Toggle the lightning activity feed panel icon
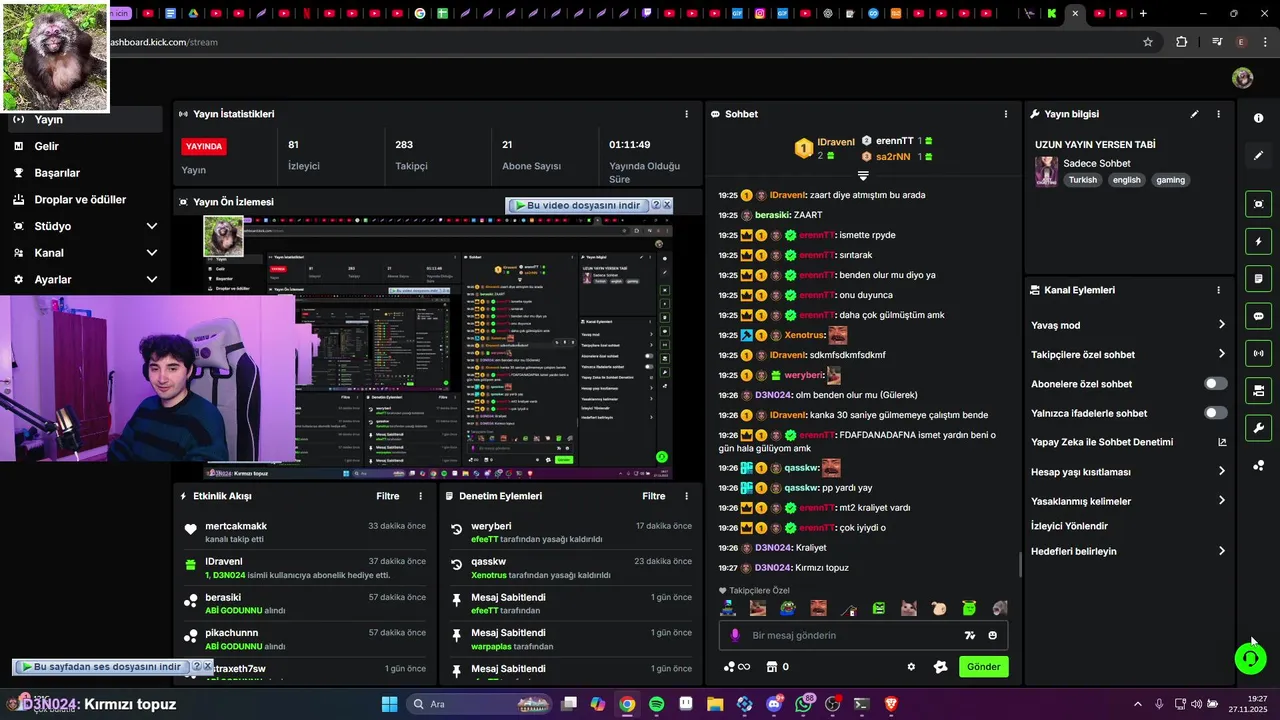Viewport: 1280px width, 720px height. 1258,241
